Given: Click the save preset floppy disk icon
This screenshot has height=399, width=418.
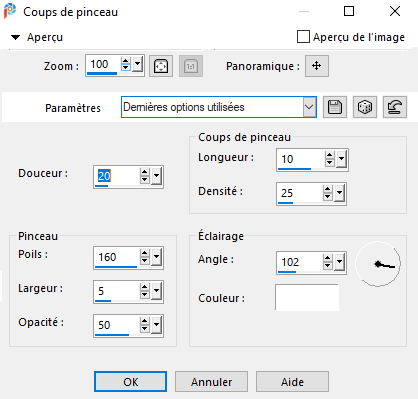Looking at the screenshot, I should click(335, 107).
